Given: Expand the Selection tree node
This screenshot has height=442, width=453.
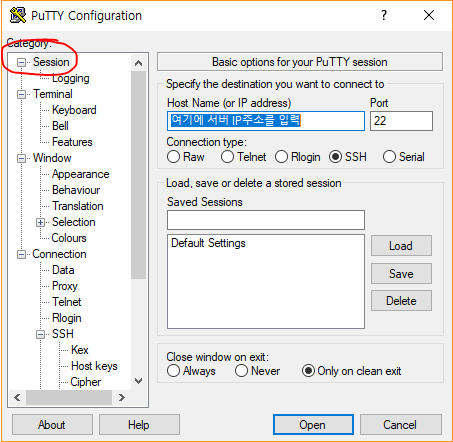Looking at the screenshot, I should (40, 222).
